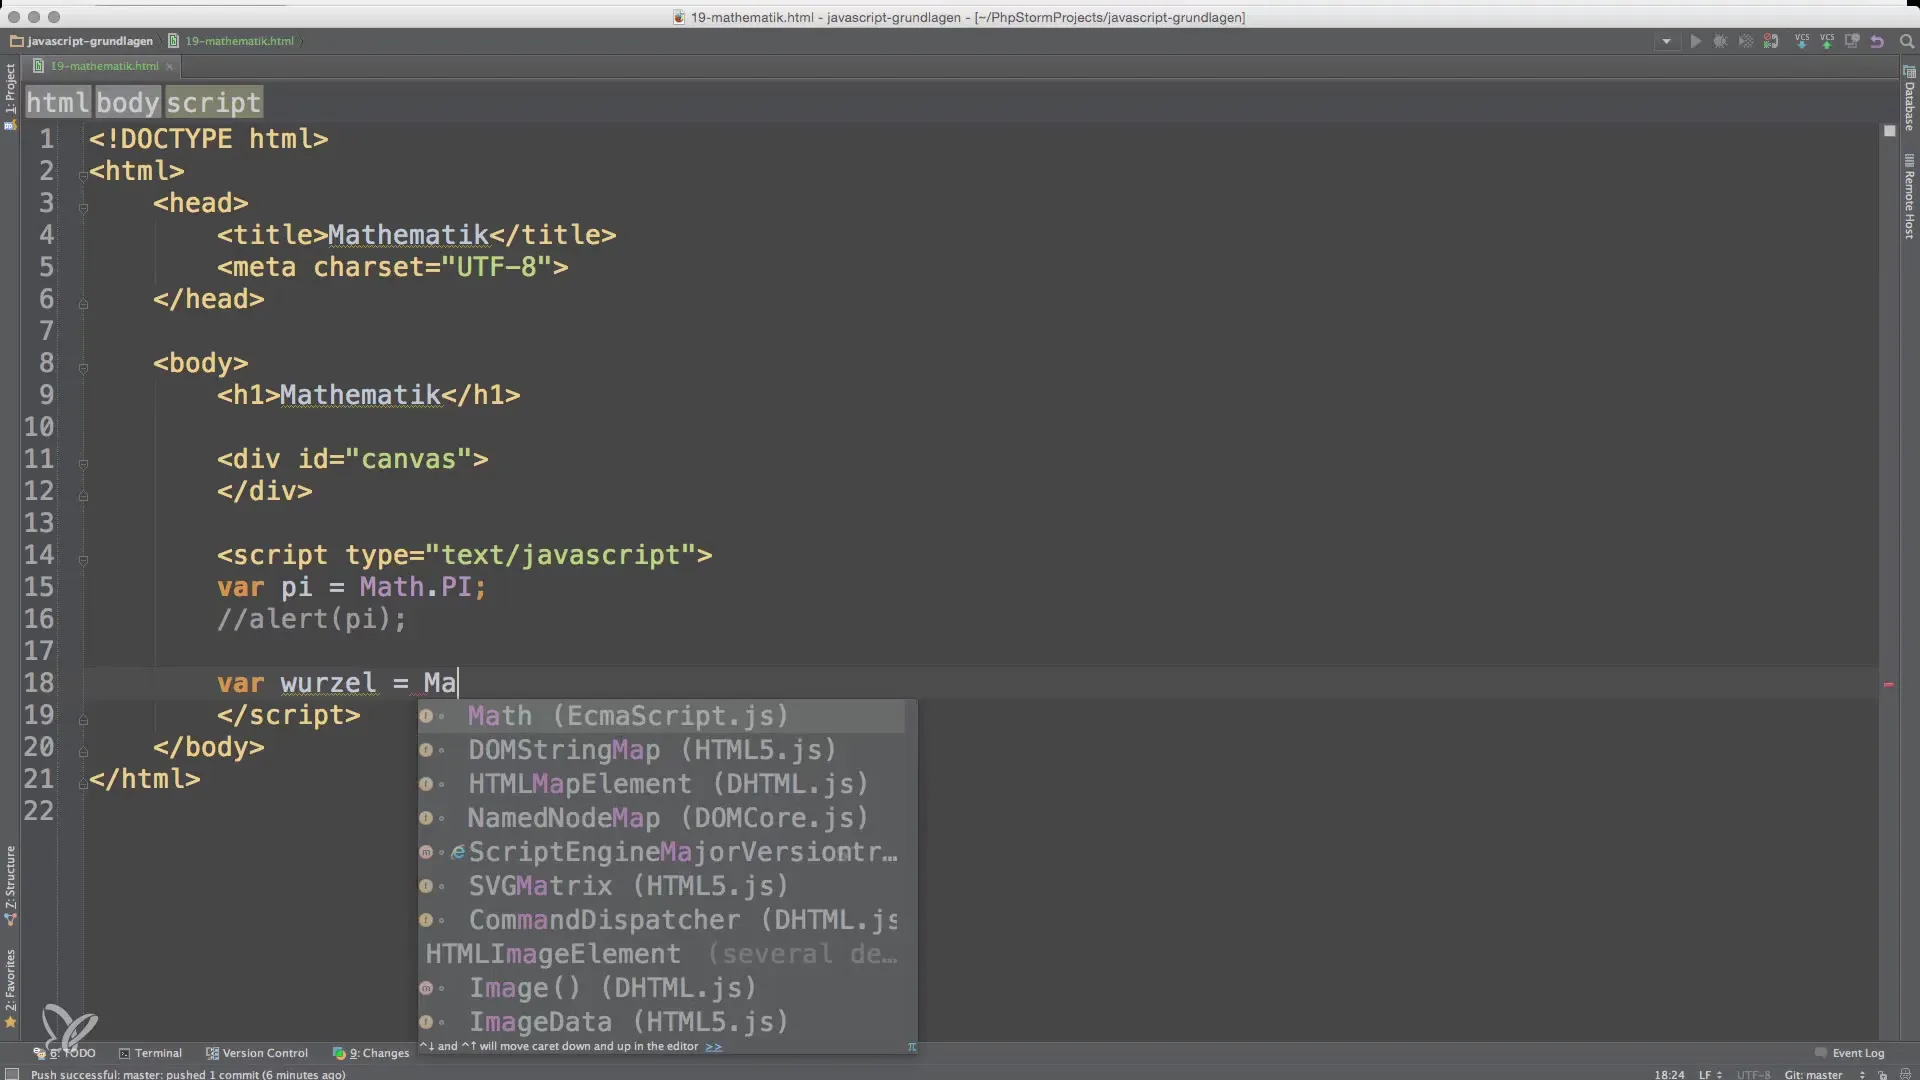Collapse the body tag fold marker
The height and width of the screenshot is (1080, 1920).
tap(83, 368)
